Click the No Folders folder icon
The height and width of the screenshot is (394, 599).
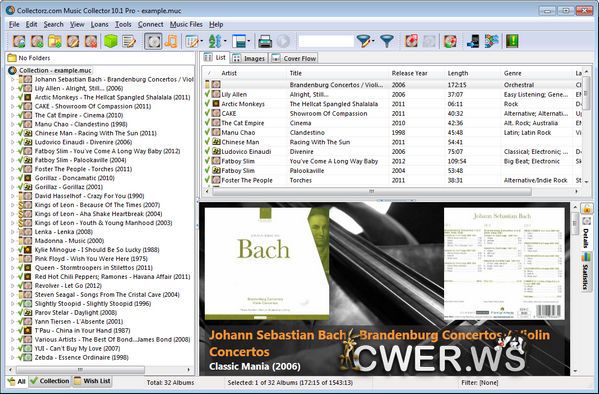click(12, 58)
